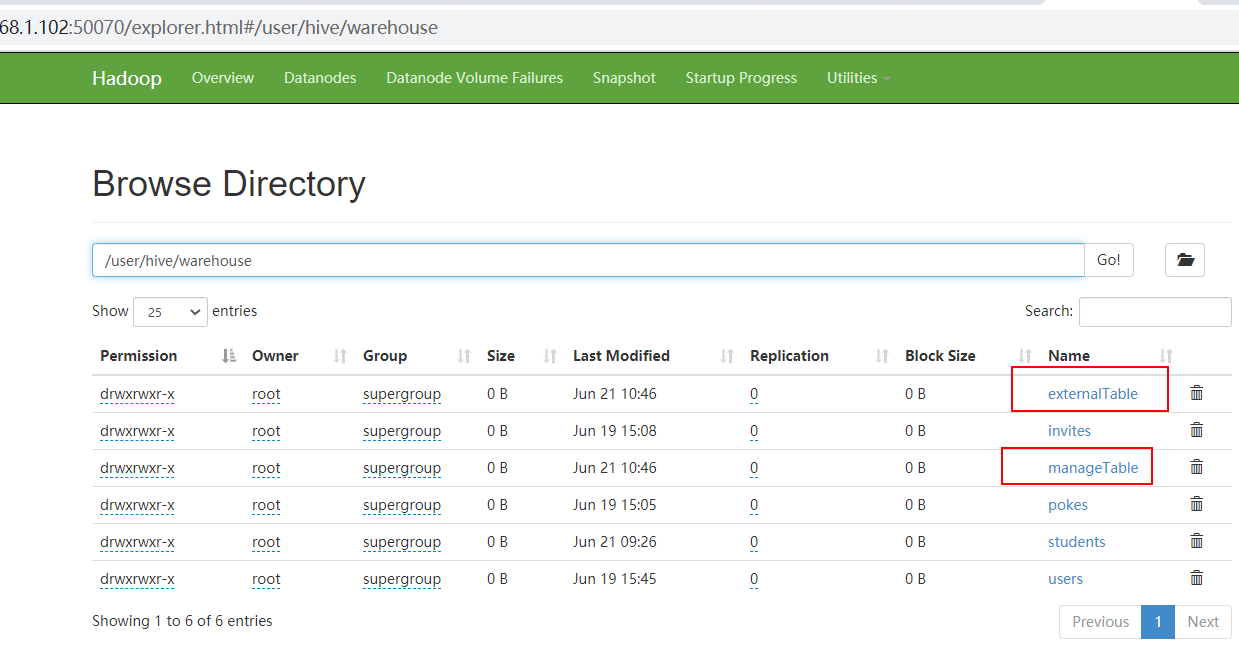Click inside the Search field

pyautogui.click(x=1155, y=311)
